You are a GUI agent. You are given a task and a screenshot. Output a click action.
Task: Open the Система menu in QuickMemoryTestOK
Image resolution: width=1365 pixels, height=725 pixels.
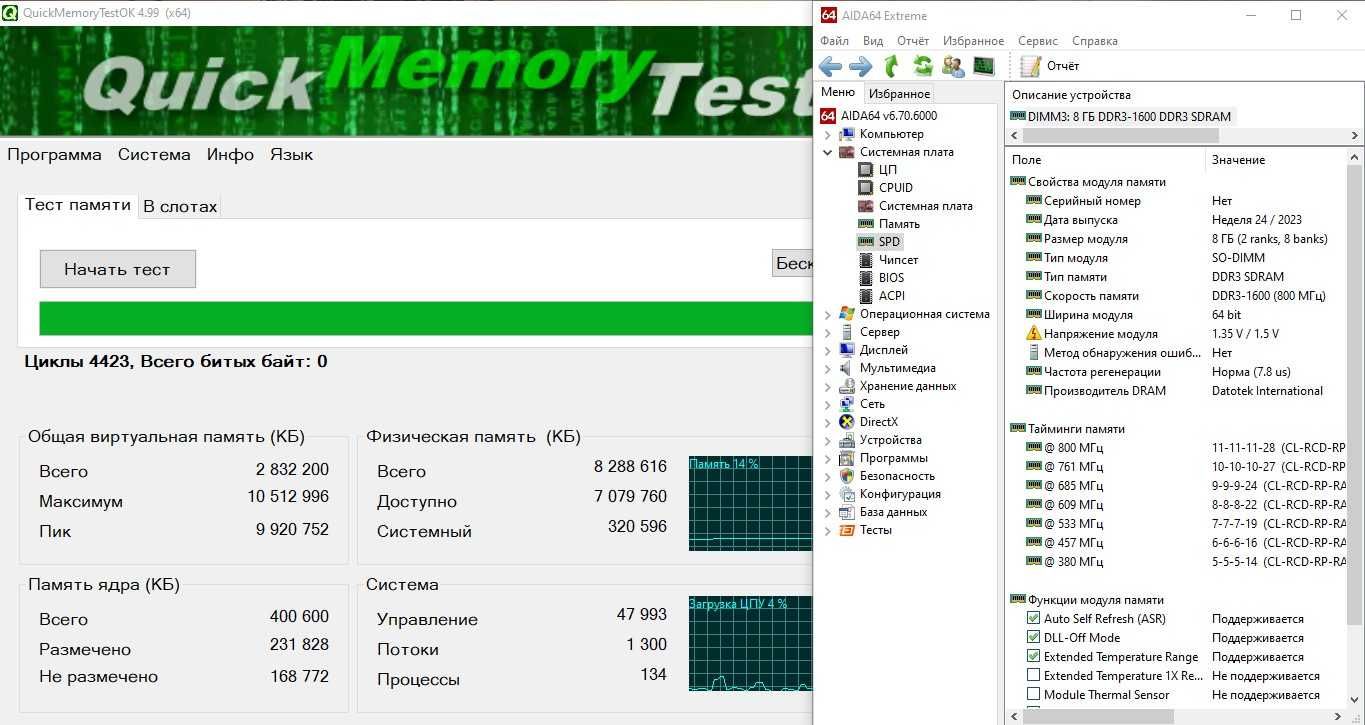[154, 154]
